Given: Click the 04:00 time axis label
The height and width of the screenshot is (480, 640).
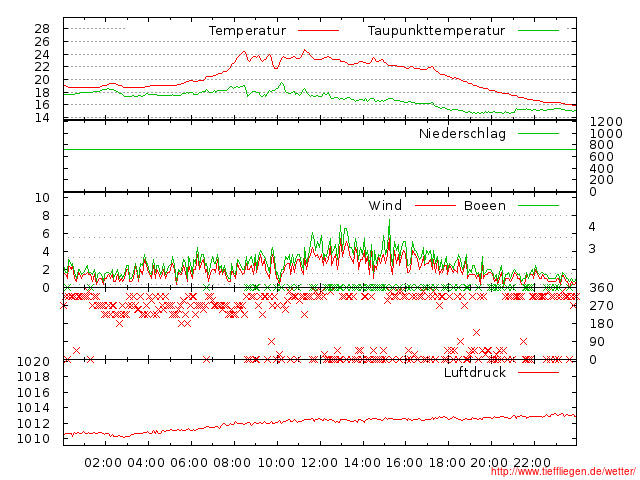Looking at the screenshot, I should pos(146,463).
